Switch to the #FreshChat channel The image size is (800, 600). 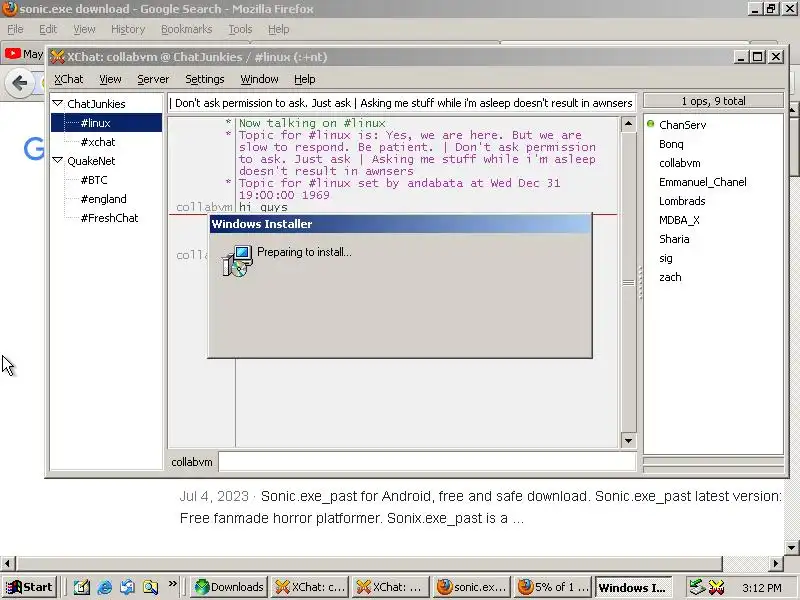click(109, 218)
